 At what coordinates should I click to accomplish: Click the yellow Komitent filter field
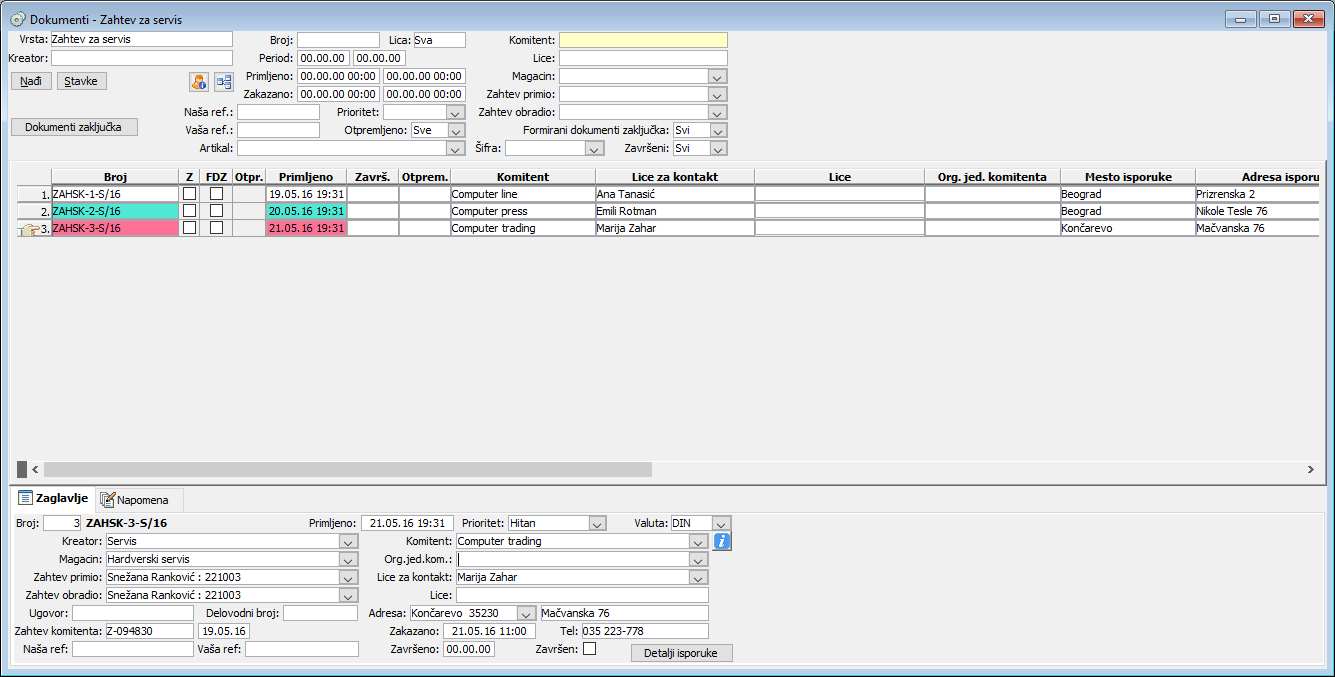pyautogui.click(x=643, y=40)
